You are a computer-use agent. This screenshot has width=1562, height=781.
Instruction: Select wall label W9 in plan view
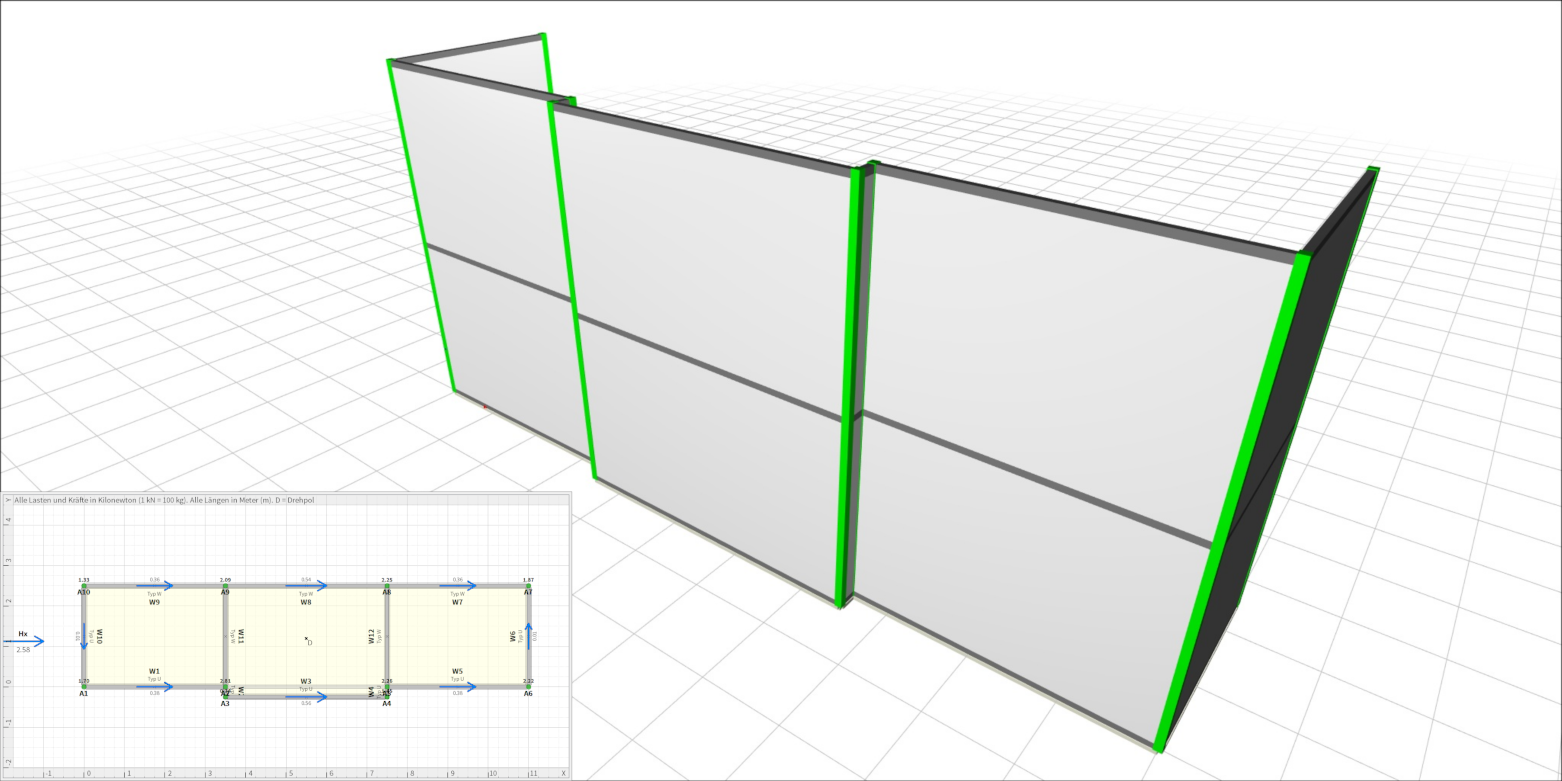(154, 602)
